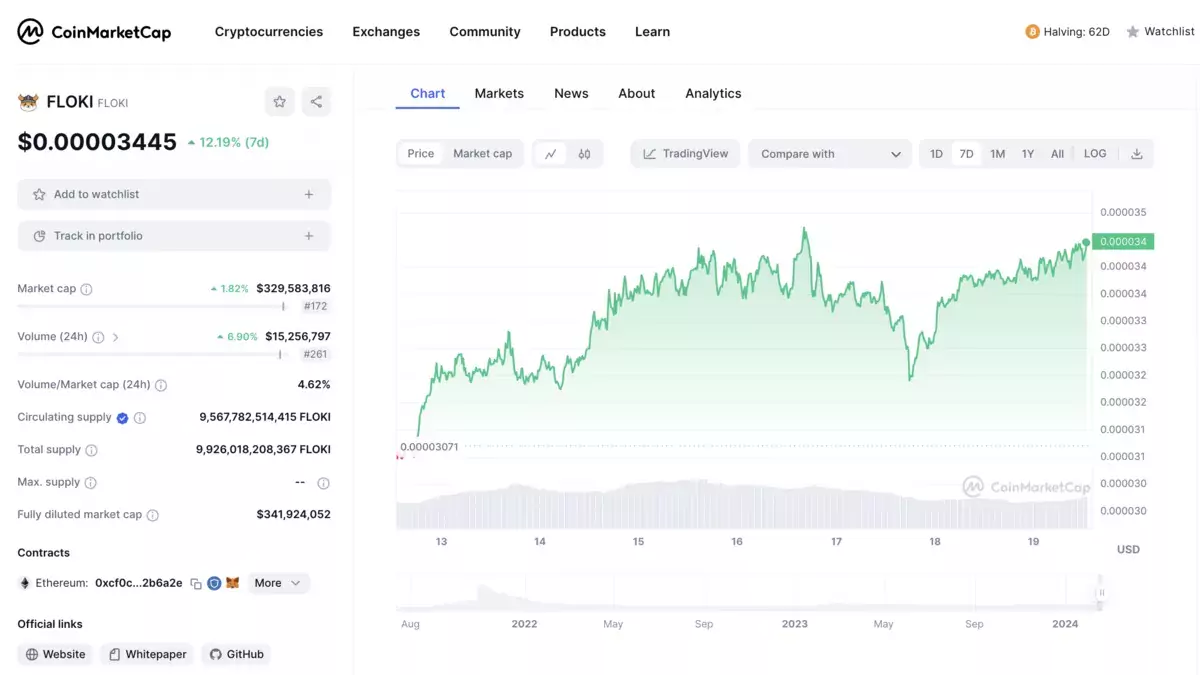The height and width of the screenshot is (675, 1200).
Task: Click the Market cap info icon
Action: point(86,289)
